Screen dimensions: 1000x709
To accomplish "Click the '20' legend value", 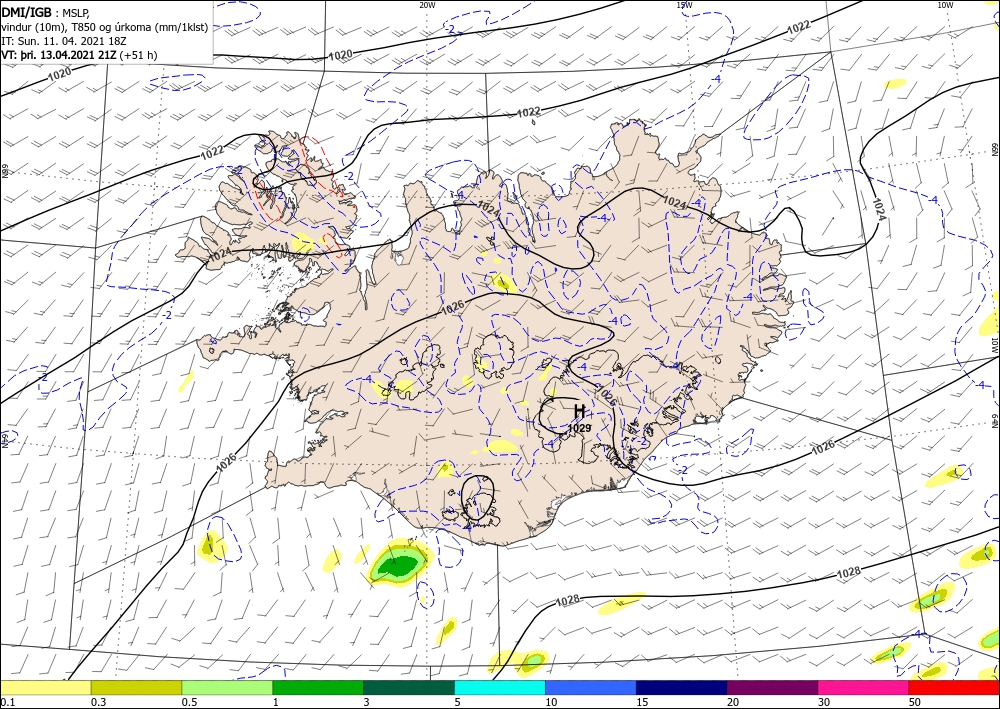I will pos(733,702).
